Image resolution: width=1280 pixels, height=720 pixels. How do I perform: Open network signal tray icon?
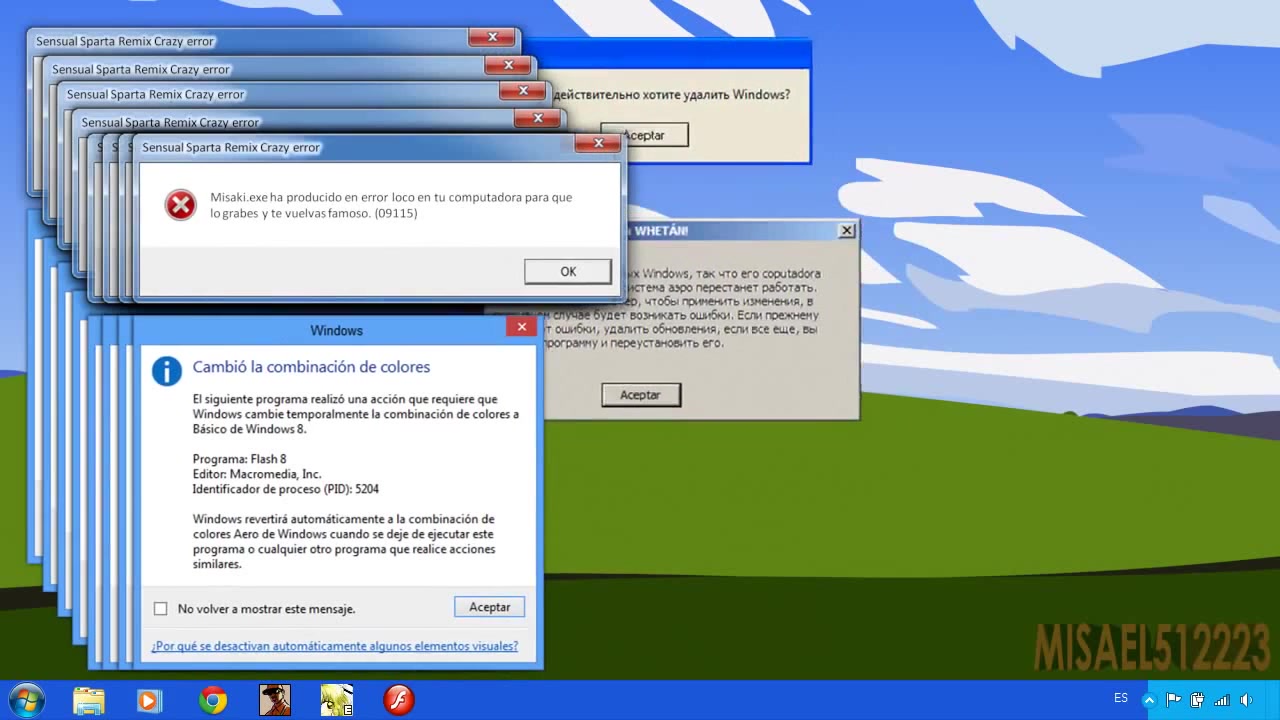1221,700
